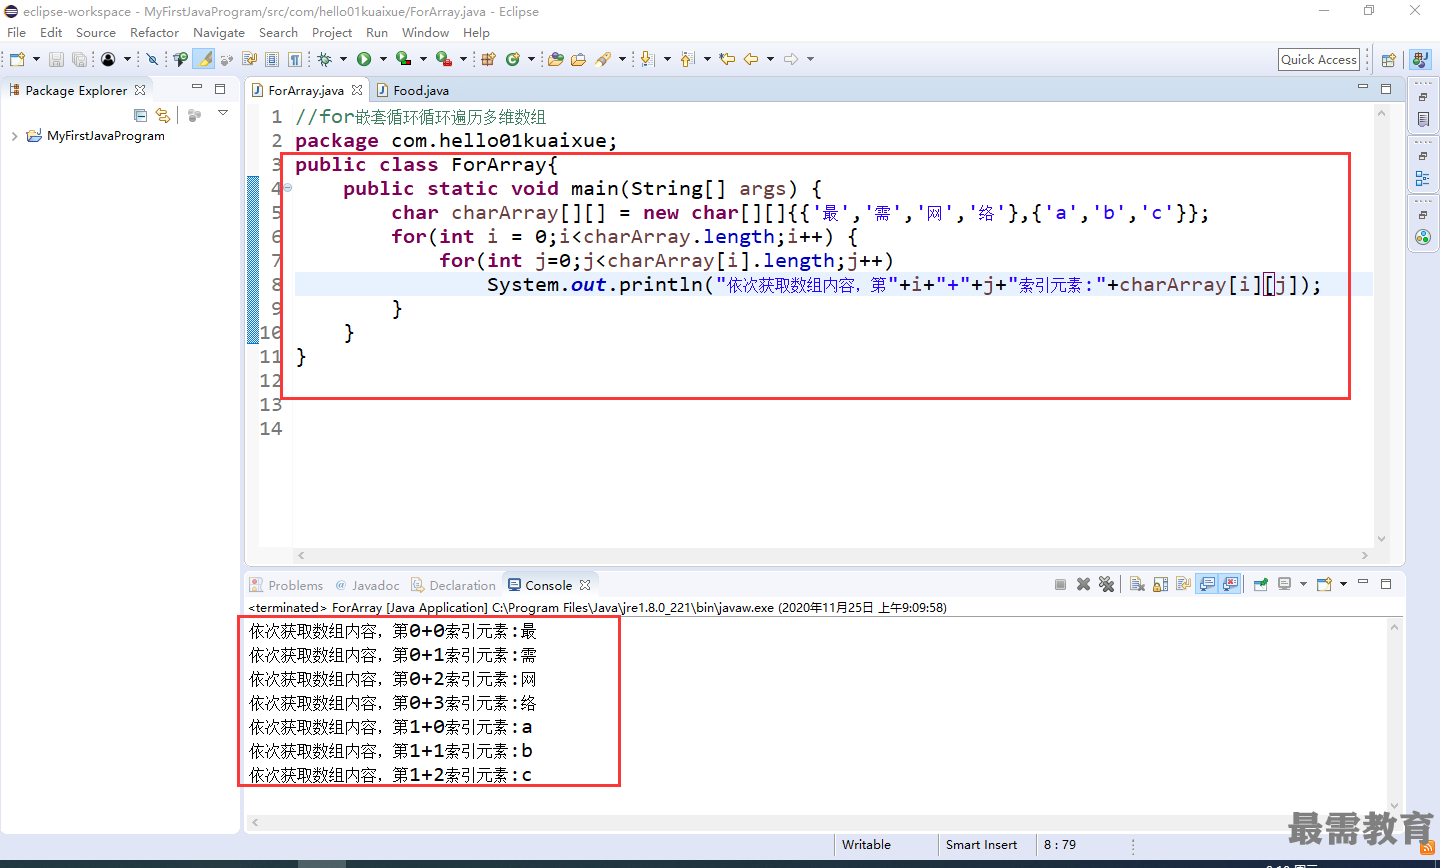Open the Debug button dropdown arrow

click(x=343, y=59)
